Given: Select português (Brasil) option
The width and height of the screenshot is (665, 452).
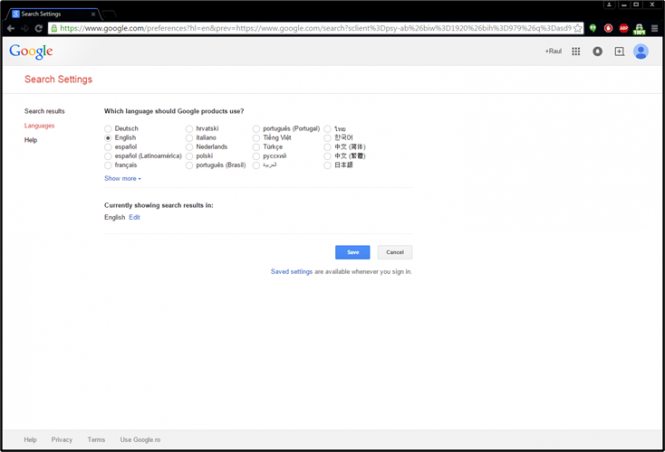Looking at the screenshot, I should point(189,165).
